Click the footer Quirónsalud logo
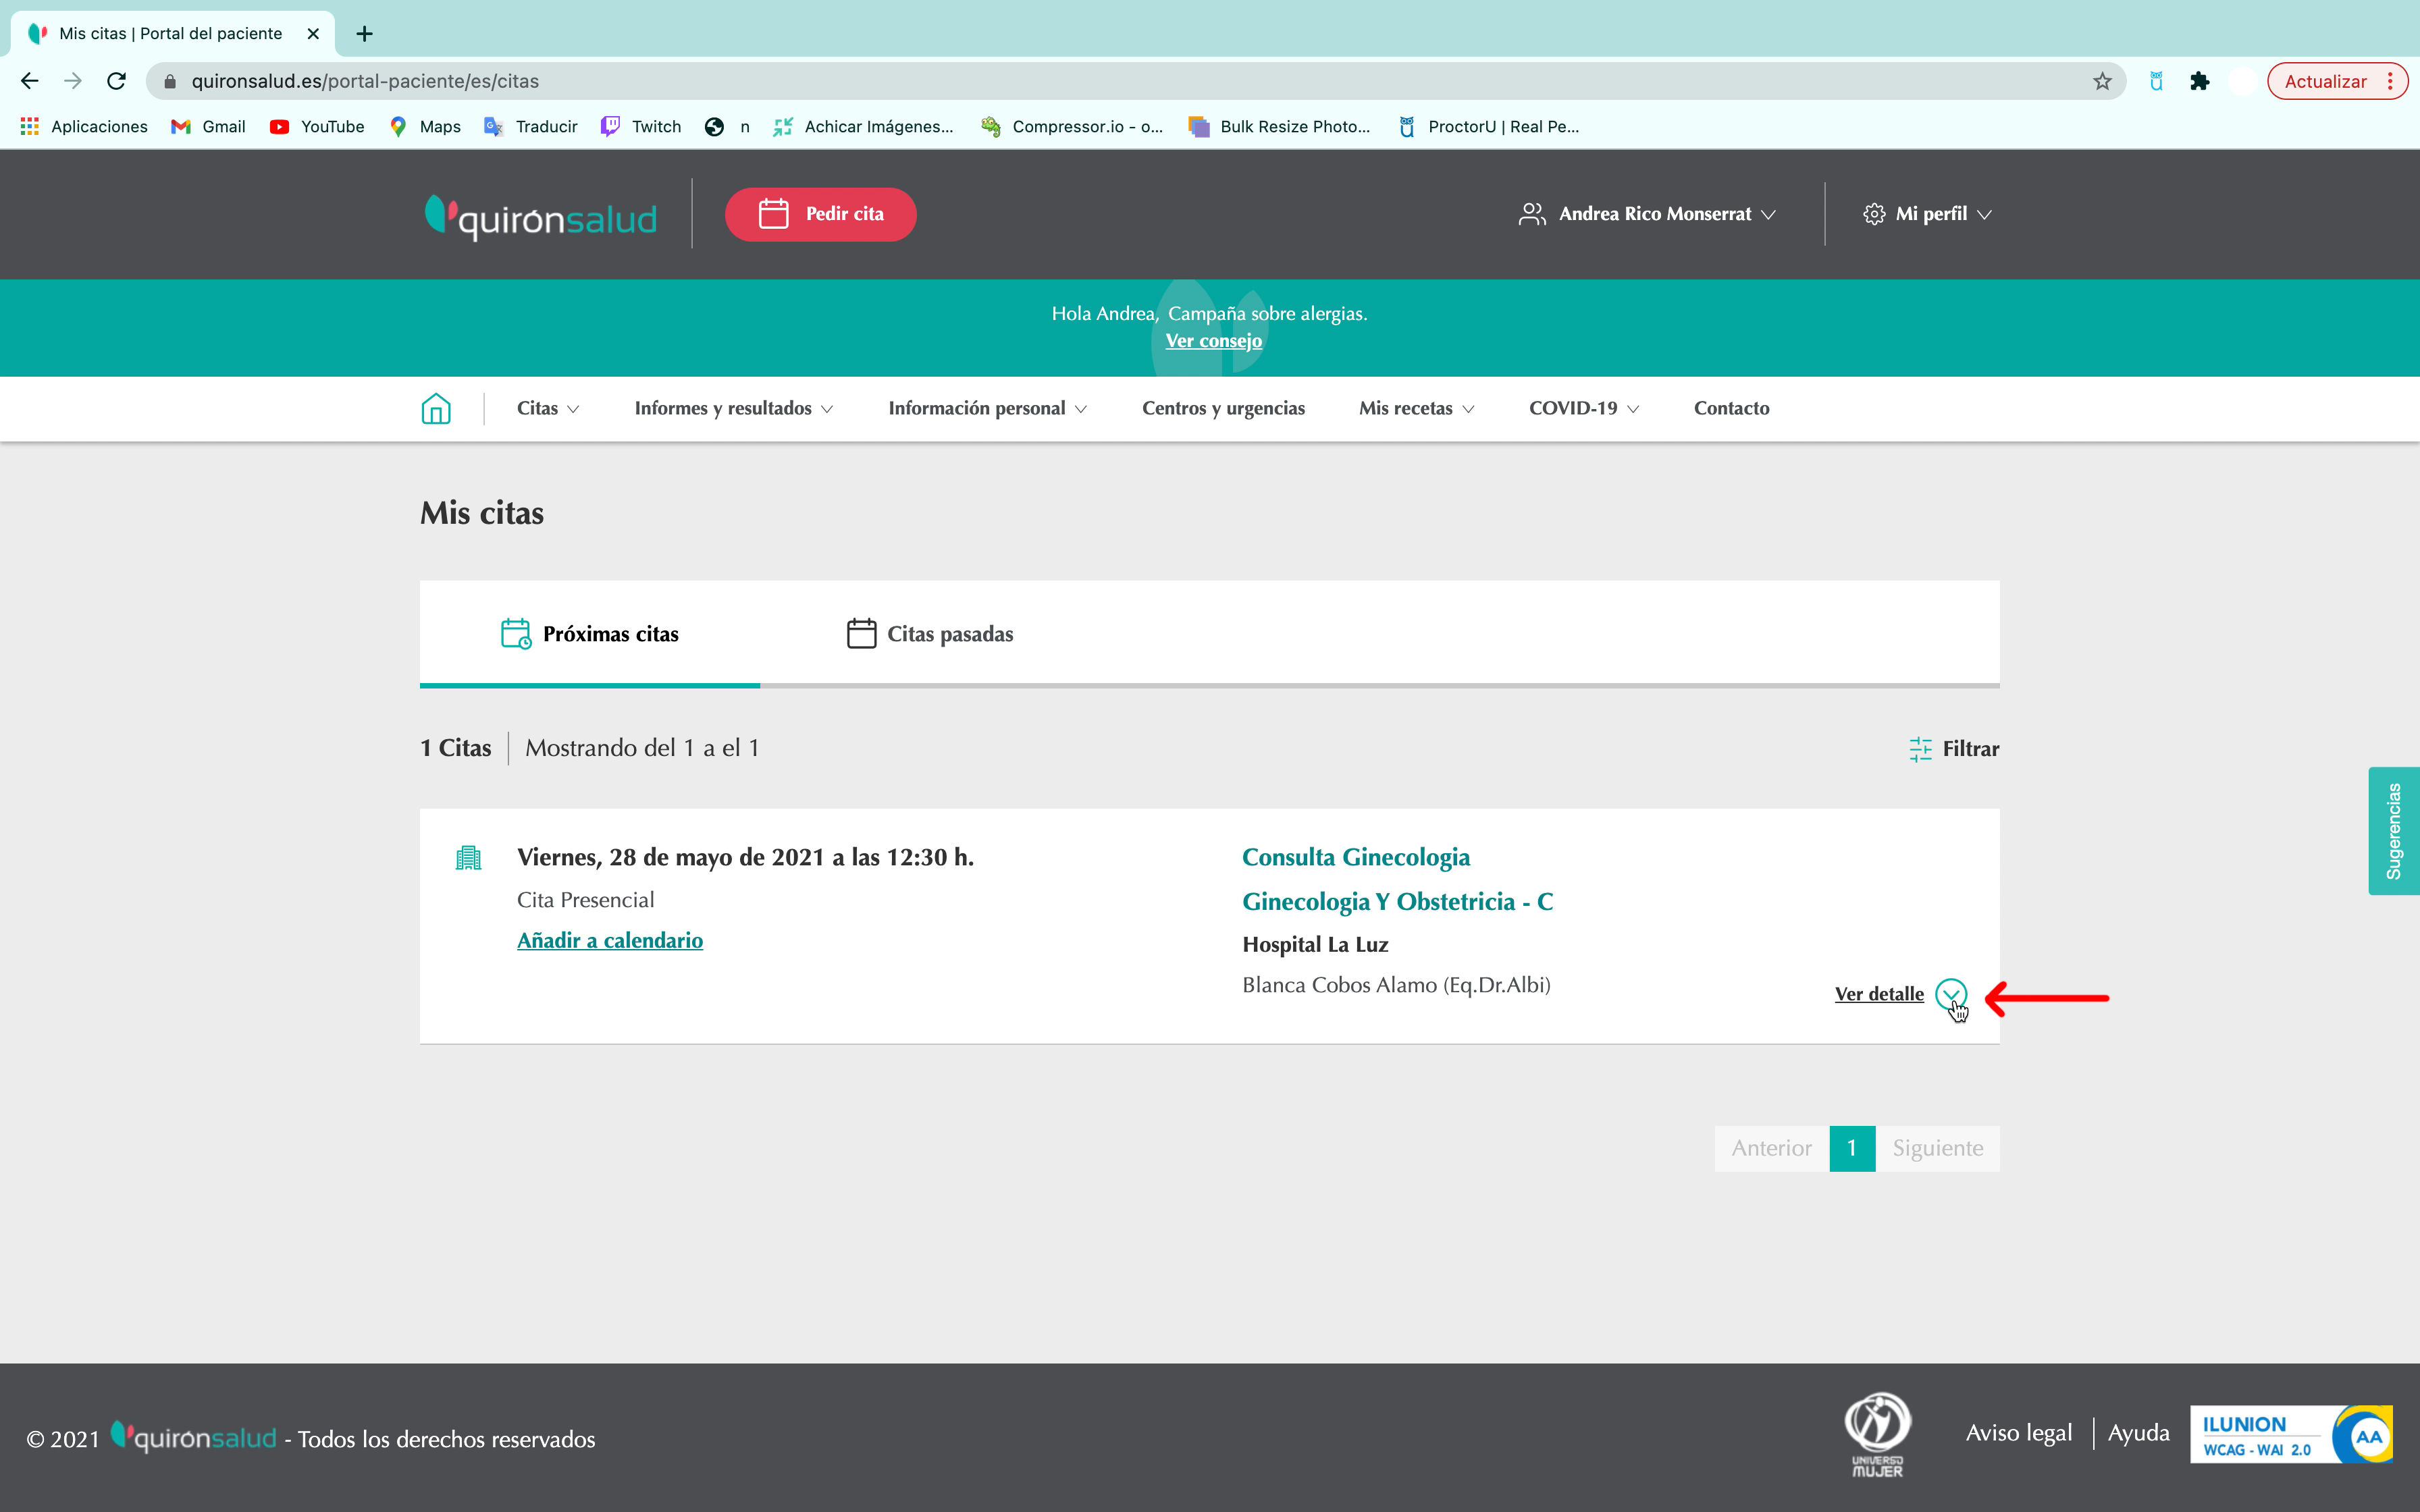Image resolution: width=2420 pixels, height=1512 pixels. (193, 1438)
